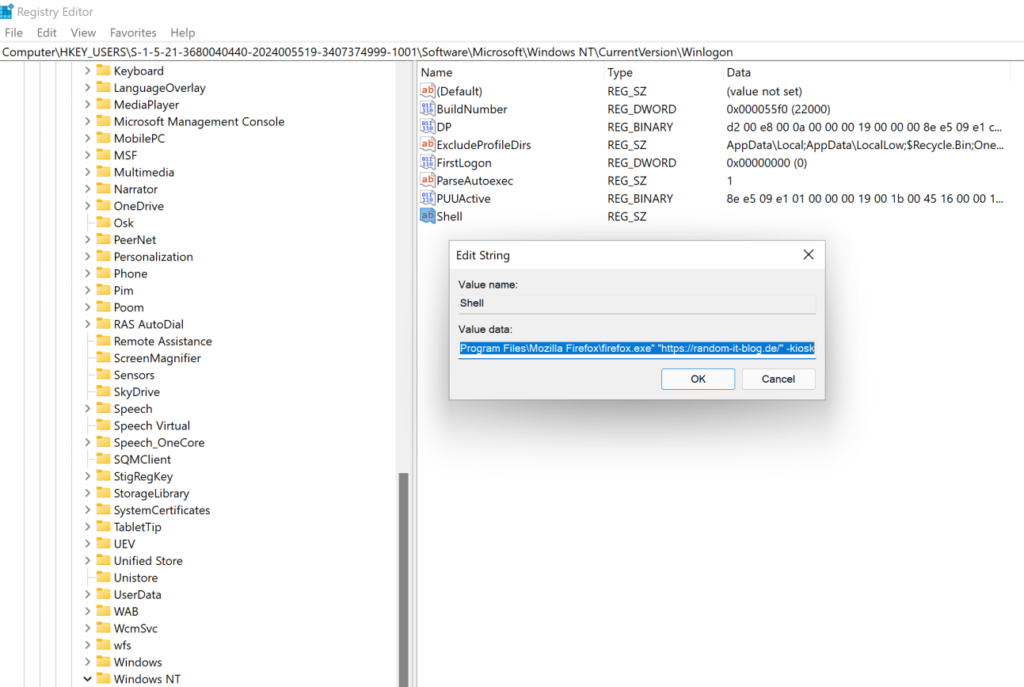Cancel the Edit String dialog

pyautogui.click(x=778, y=379)
